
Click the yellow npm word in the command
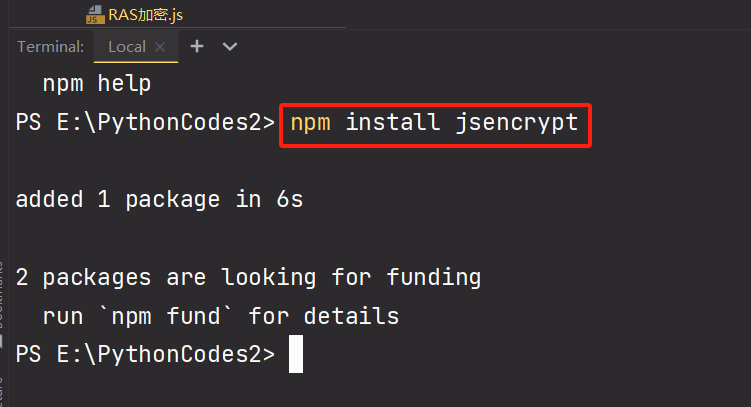pyautogui.click(x=310, y=123)
